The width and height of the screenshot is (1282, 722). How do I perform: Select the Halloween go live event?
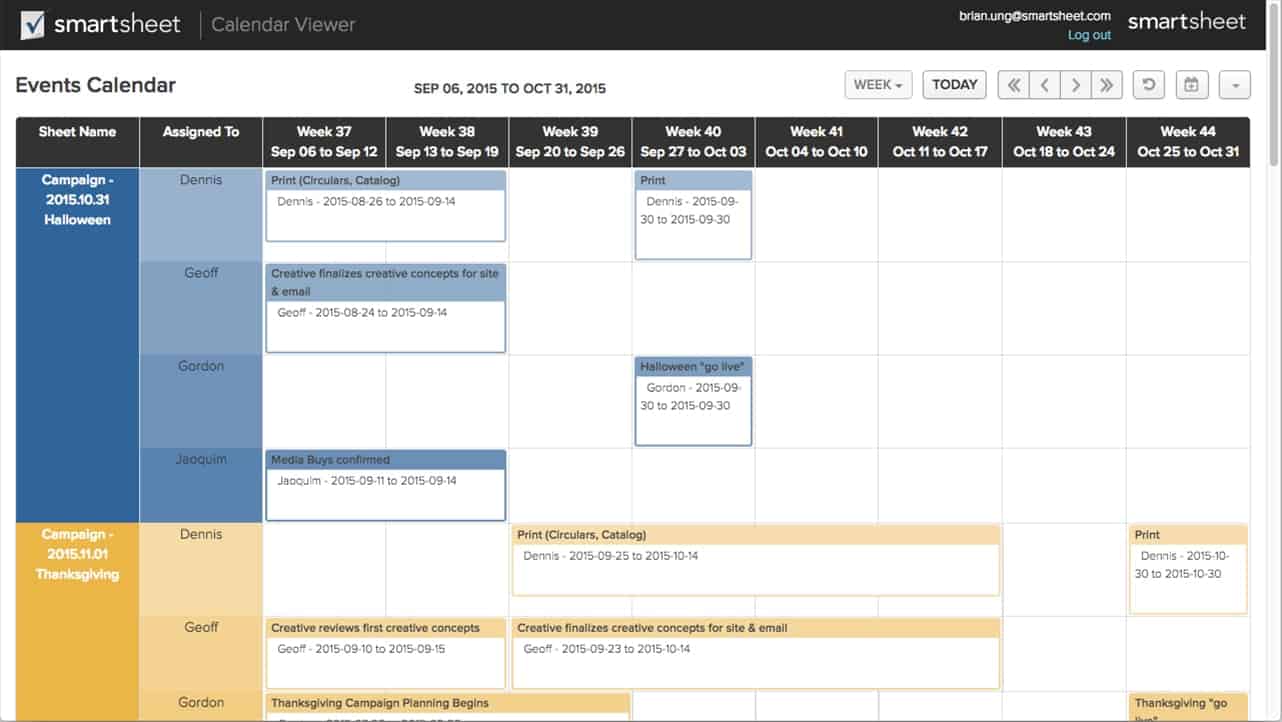click(x=693, y=400)
